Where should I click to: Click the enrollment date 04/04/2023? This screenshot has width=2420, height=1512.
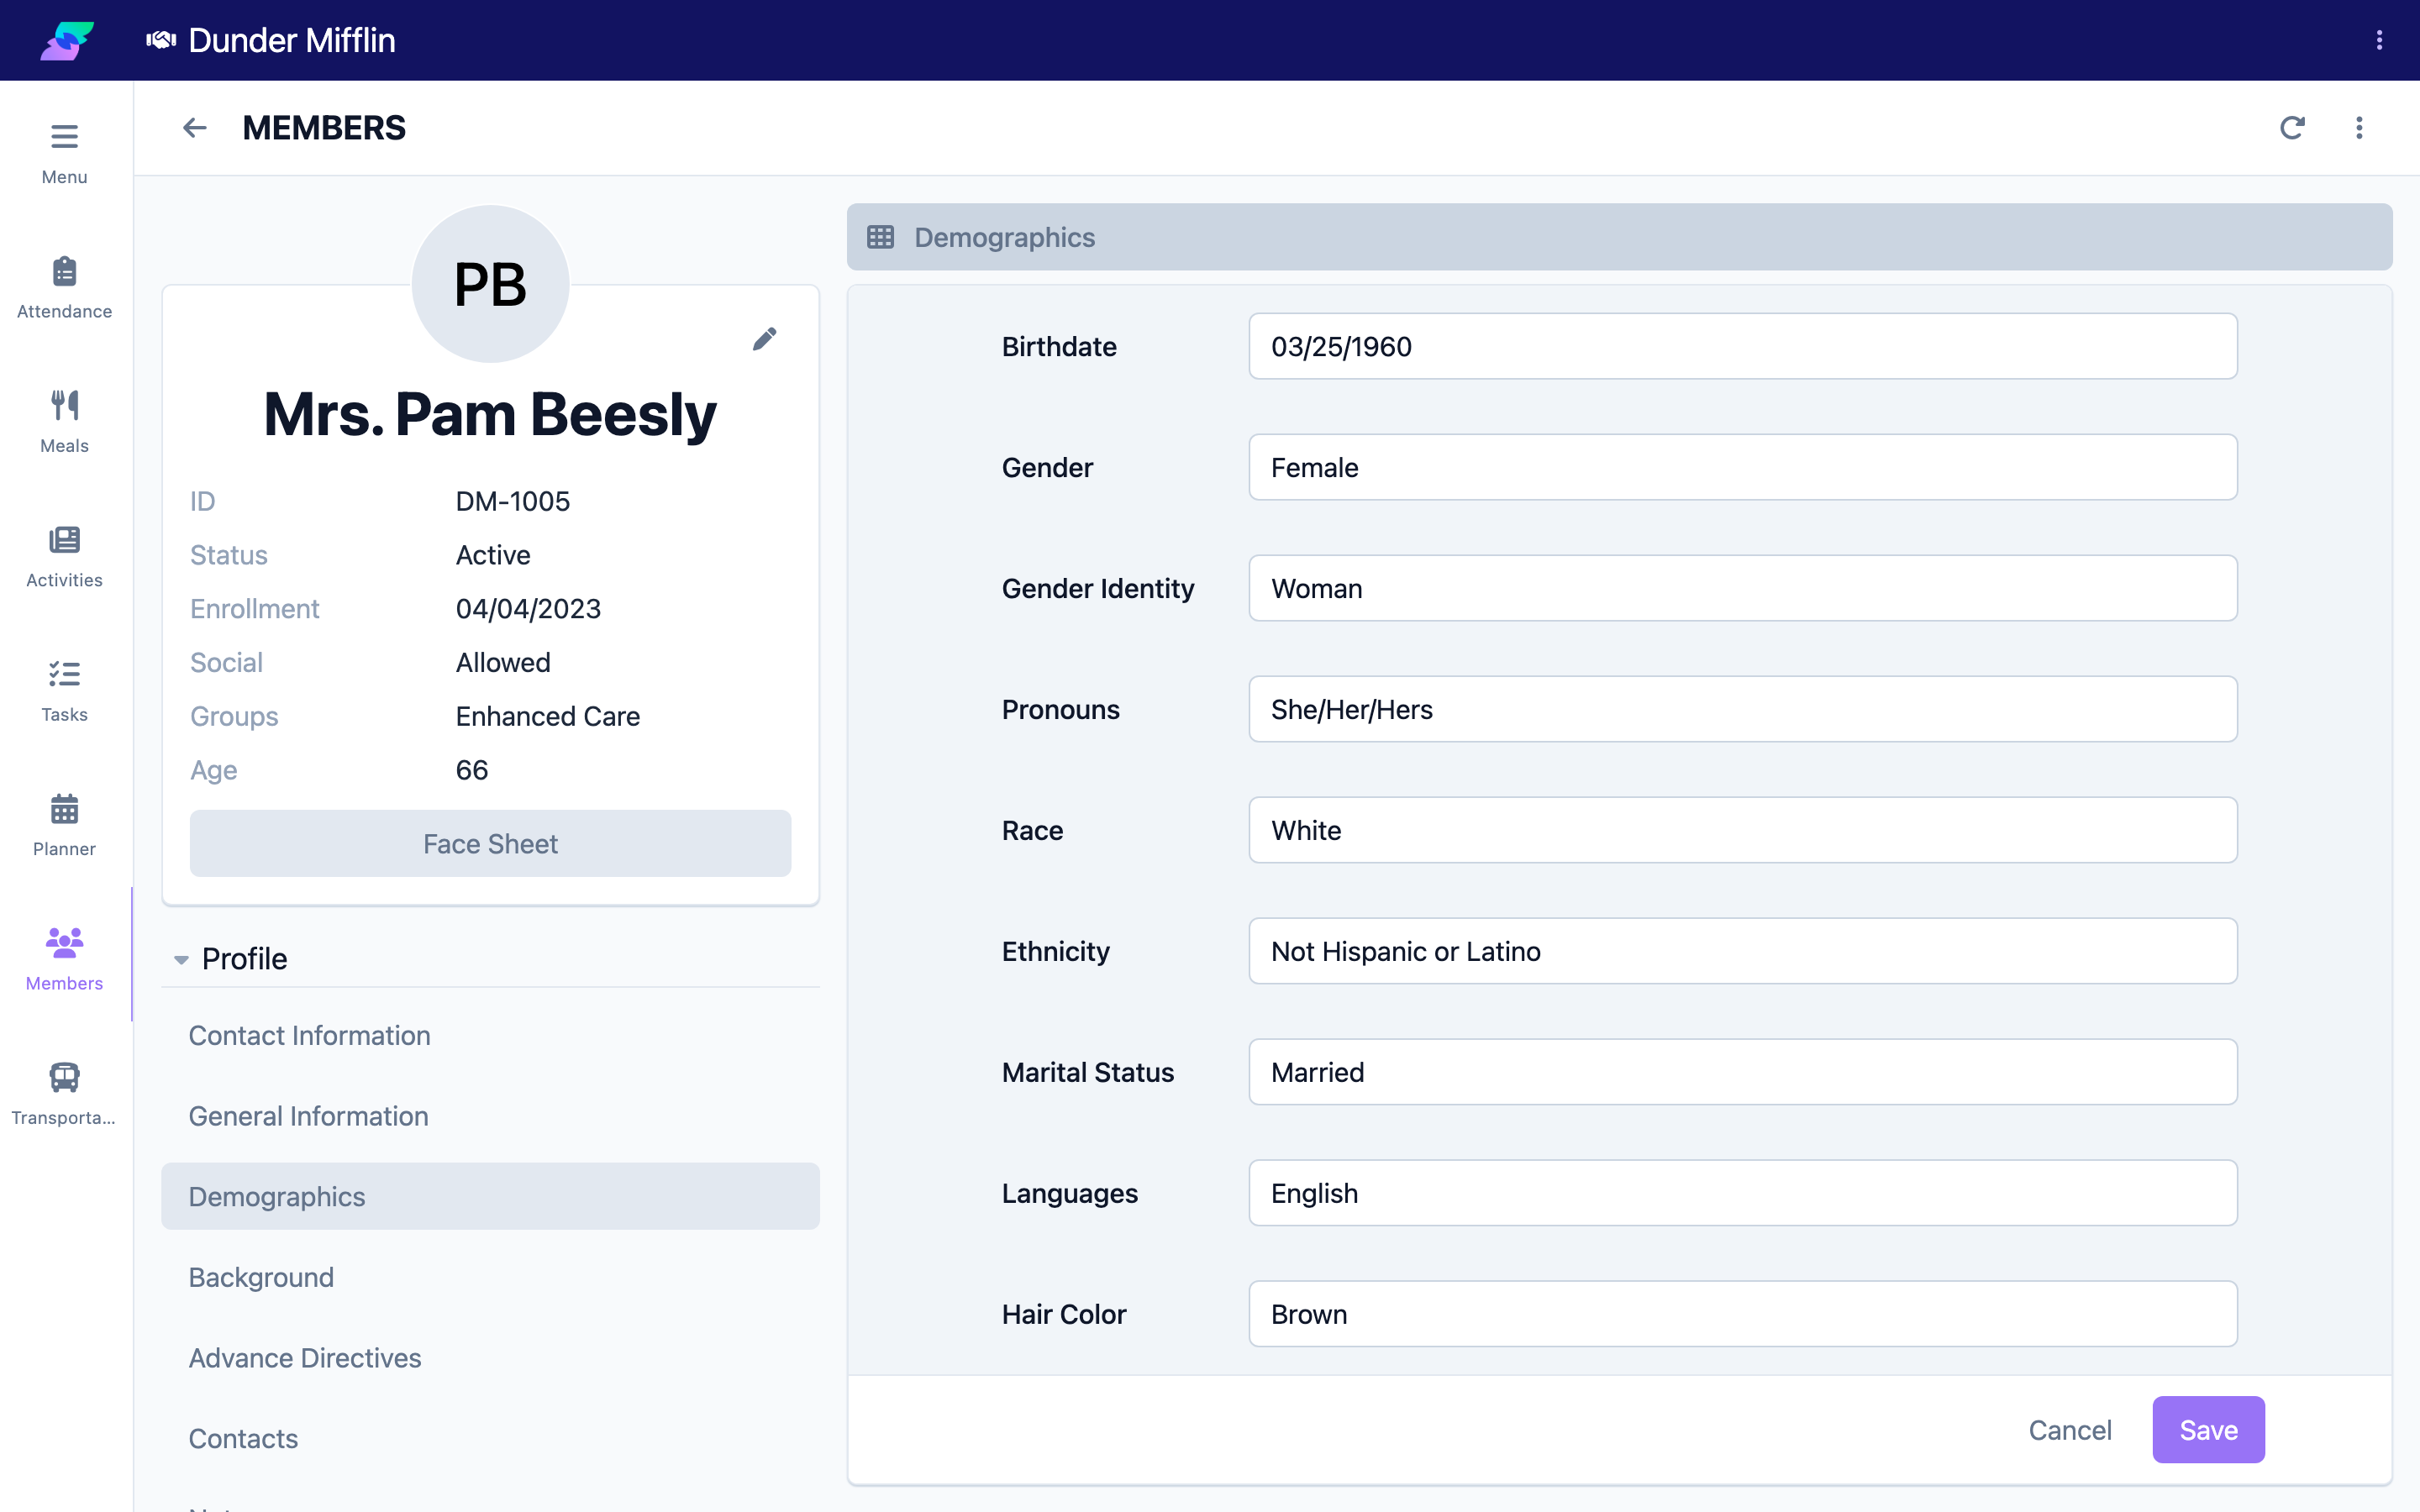[528, 609]
